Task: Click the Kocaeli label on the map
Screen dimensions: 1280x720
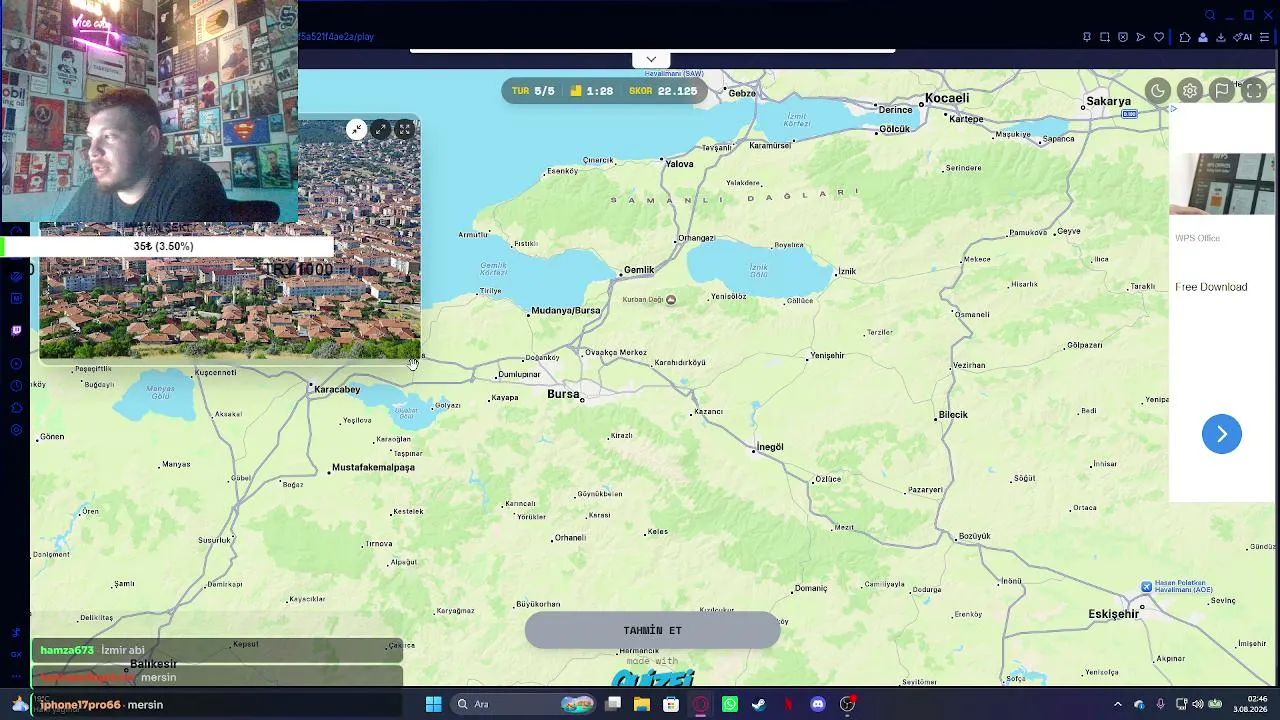Action: 947,98
